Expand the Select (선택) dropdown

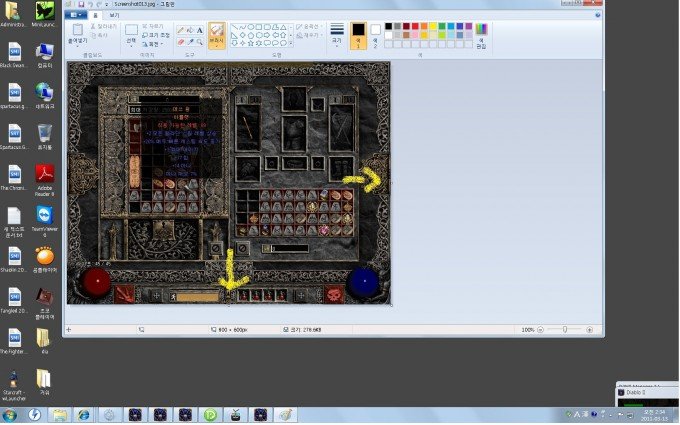(x=131, y=46)
